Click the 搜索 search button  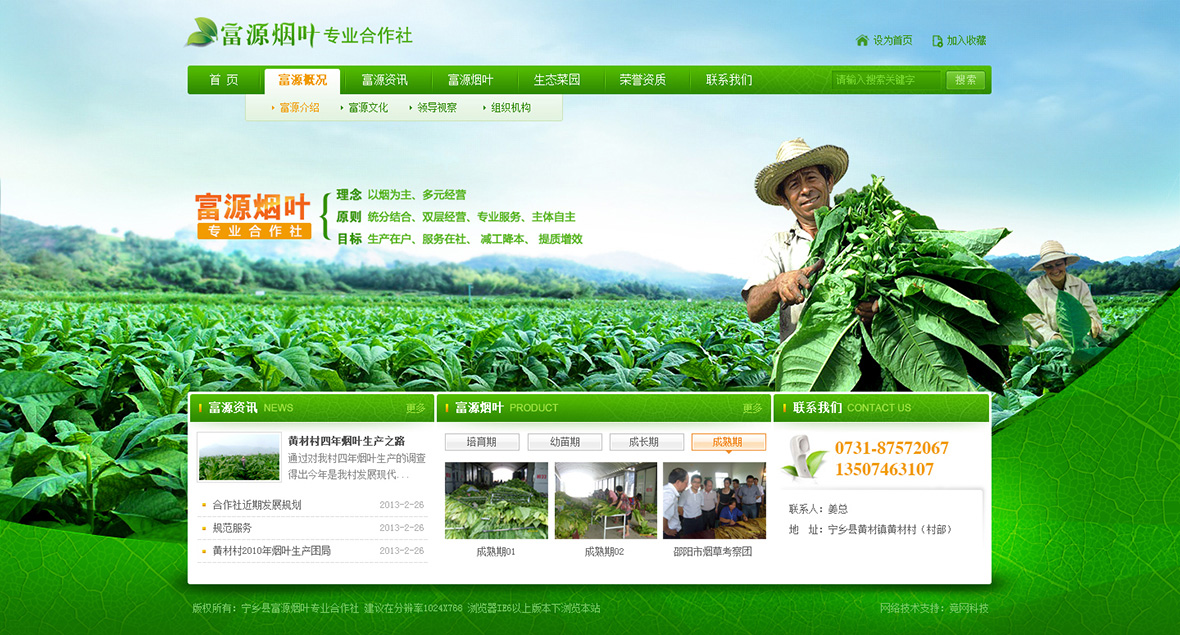coord(966,80)
